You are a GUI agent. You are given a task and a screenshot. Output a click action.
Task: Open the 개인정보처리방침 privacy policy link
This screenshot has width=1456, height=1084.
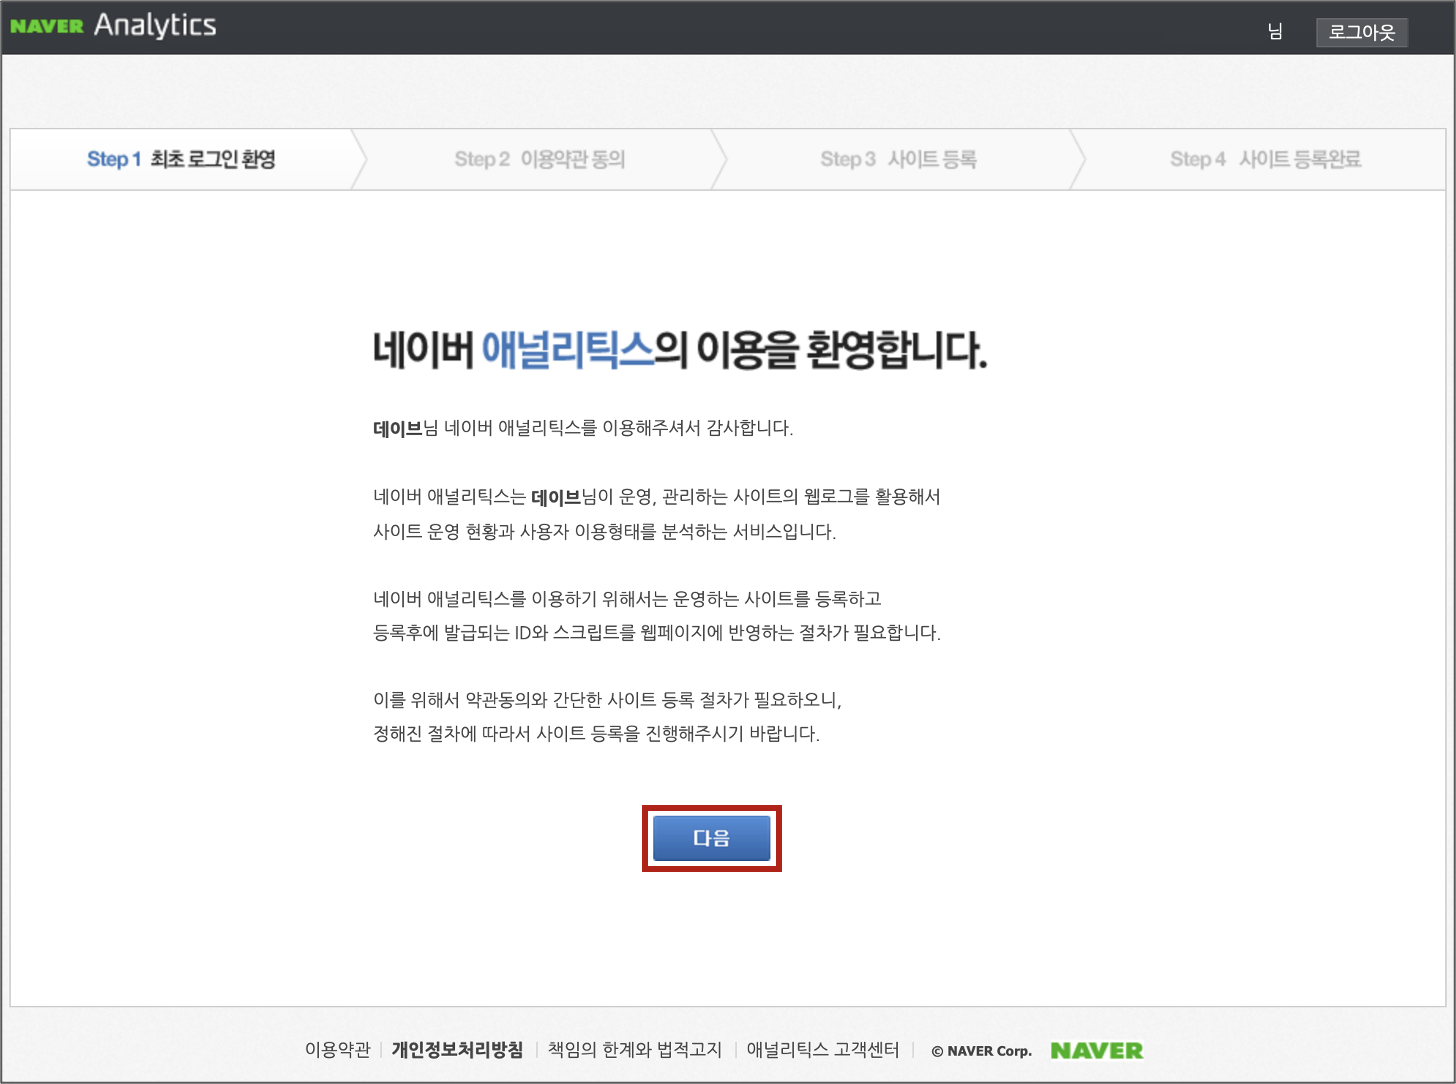coord(457,1050)
